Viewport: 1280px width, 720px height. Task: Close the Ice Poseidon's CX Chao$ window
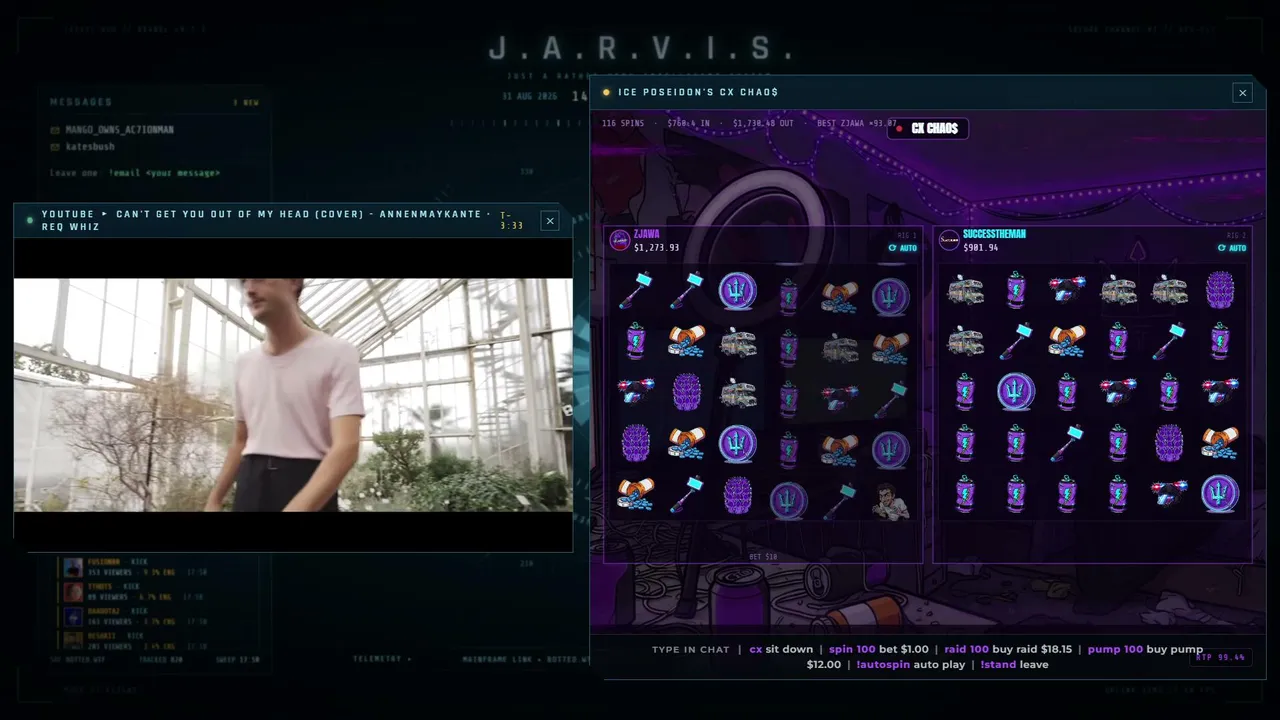pyautogui.click(x=1242, y=93)
